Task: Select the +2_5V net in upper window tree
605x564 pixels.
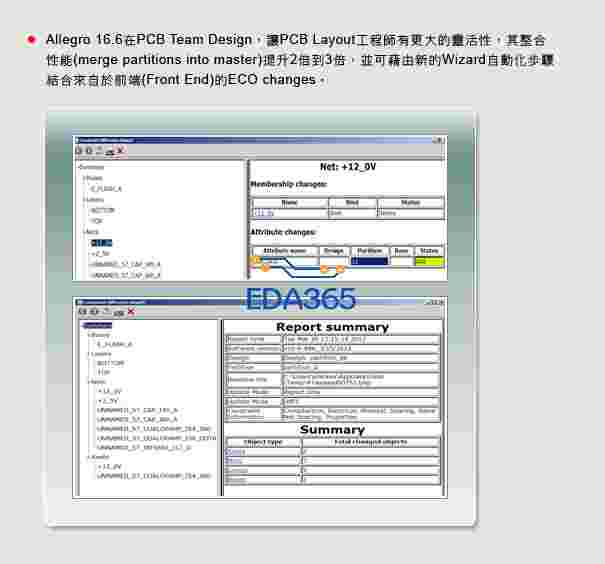Action: 101,253
